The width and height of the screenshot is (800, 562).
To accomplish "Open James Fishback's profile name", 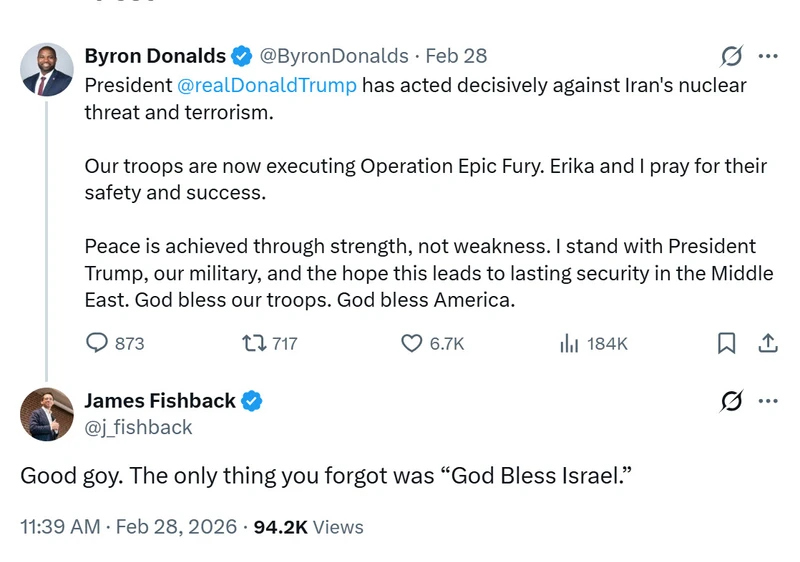I will pos(160,401).
